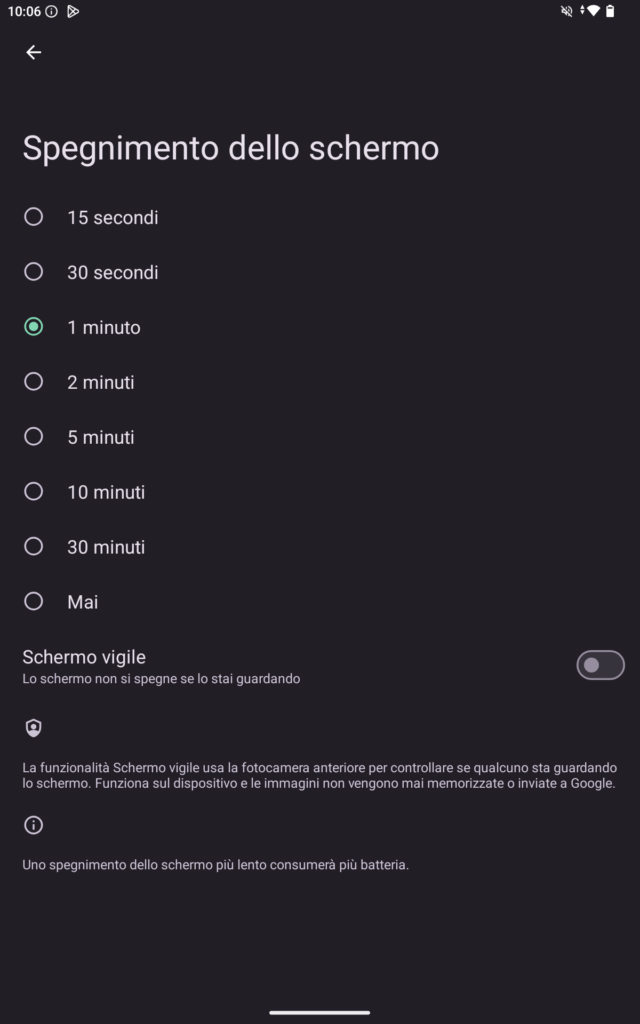Screen dimensions: 640x1024
Task: Tap the 10:06 clock in status bar
Action: click(23, 11)
